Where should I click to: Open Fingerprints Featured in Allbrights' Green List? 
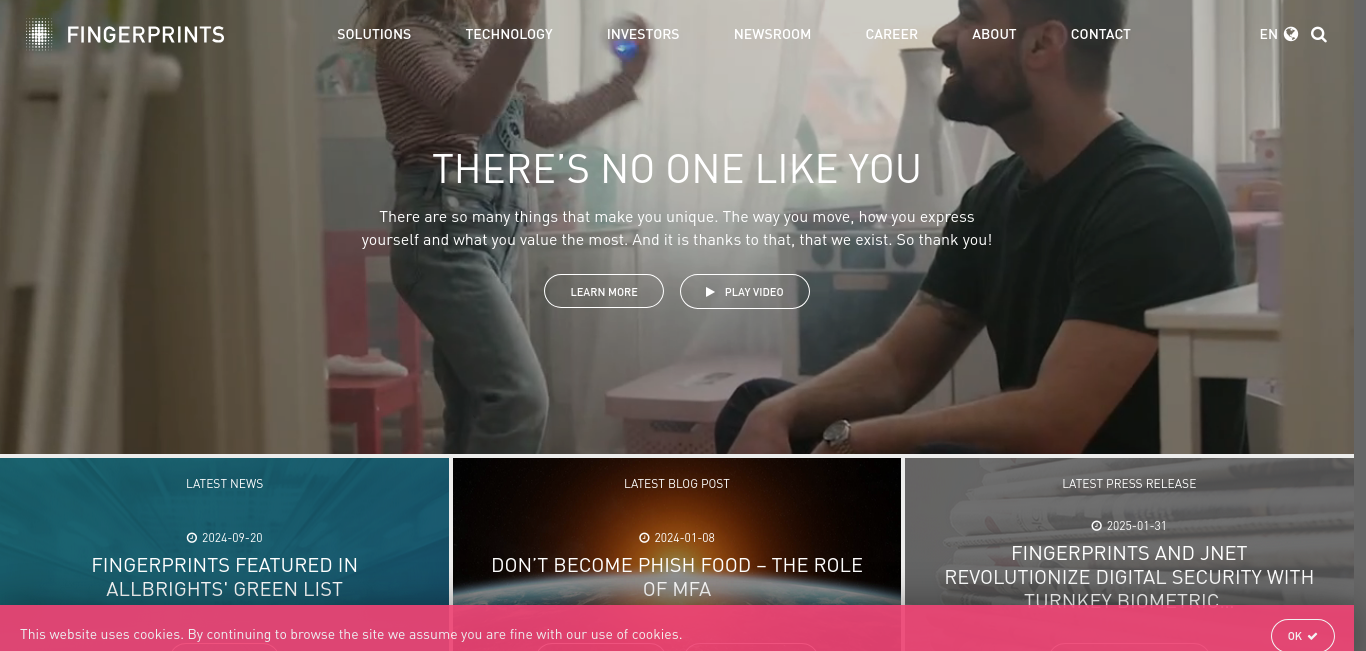click(x=225, y=577)
